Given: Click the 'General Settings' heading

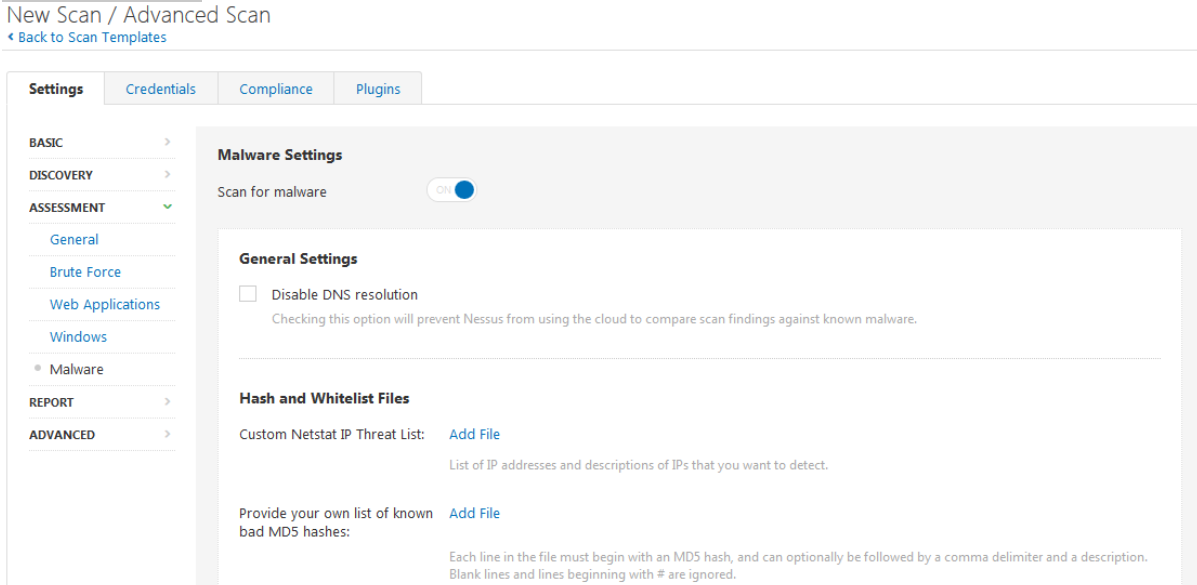Looking at the screenshot, I should 298,259.
